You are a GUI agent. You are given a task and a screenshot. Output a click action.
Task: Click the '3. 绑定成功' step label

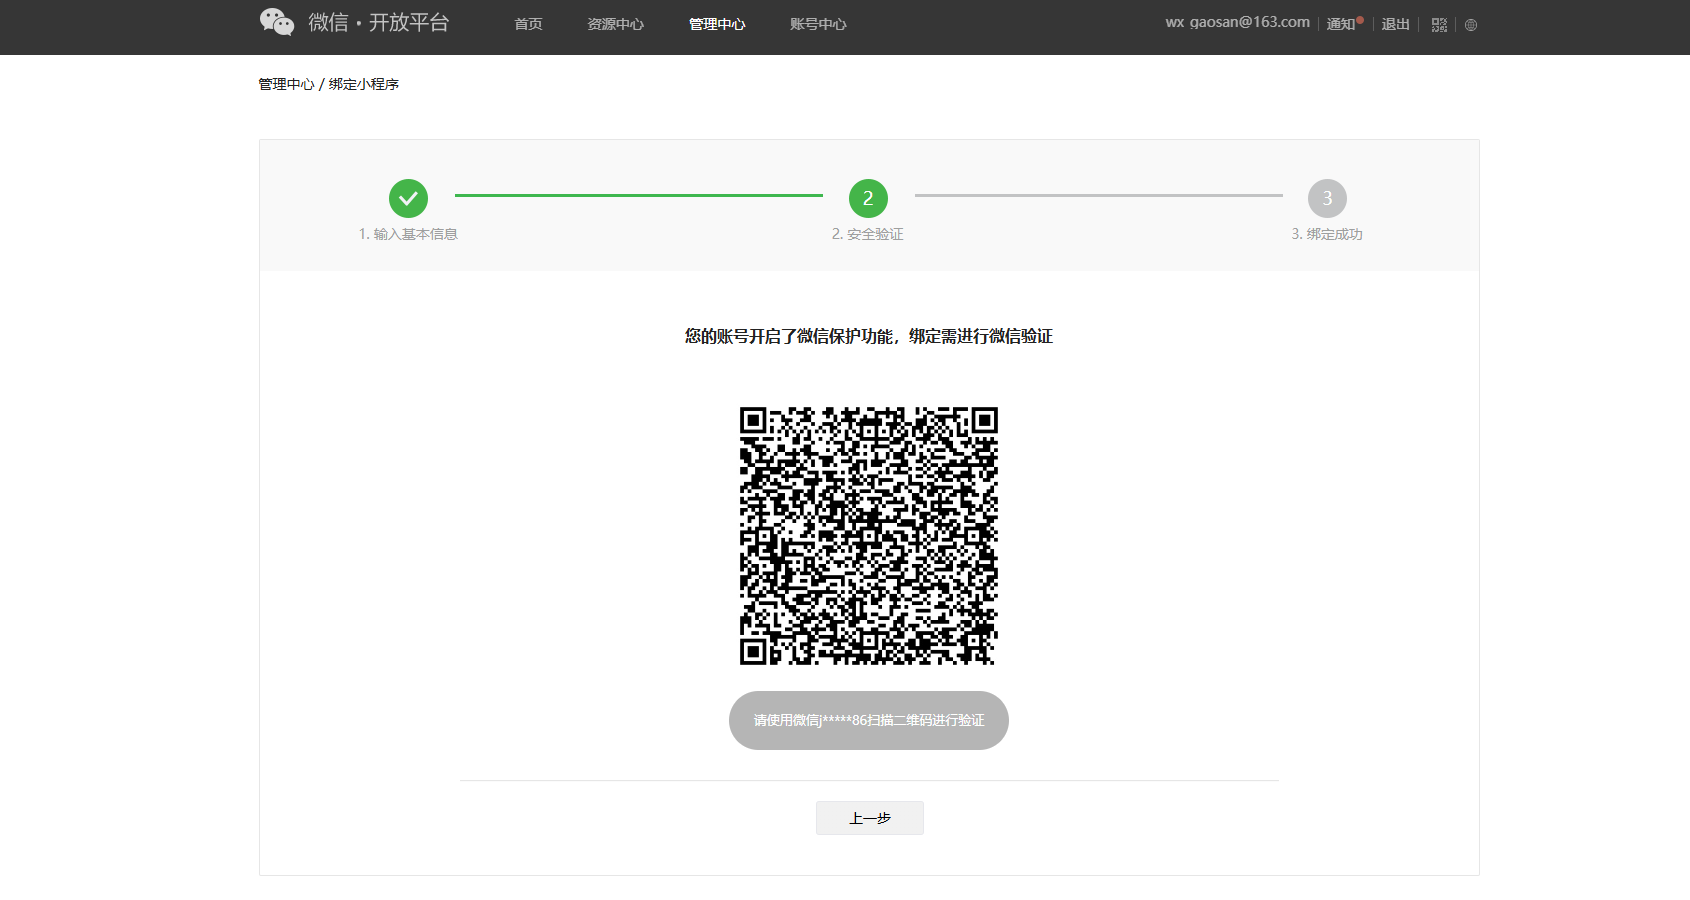pyautogui.click(x=1327, y=234)
